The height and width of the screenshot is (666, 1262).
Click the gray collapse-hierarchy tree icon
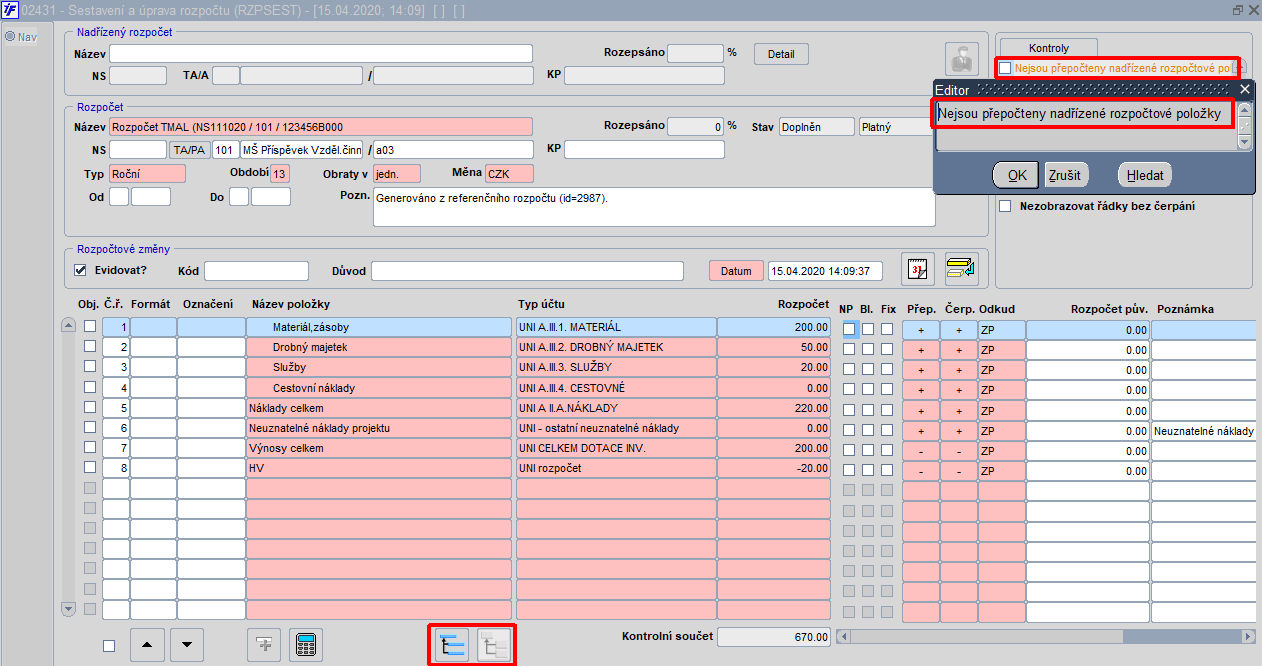(x=494, y=645)
